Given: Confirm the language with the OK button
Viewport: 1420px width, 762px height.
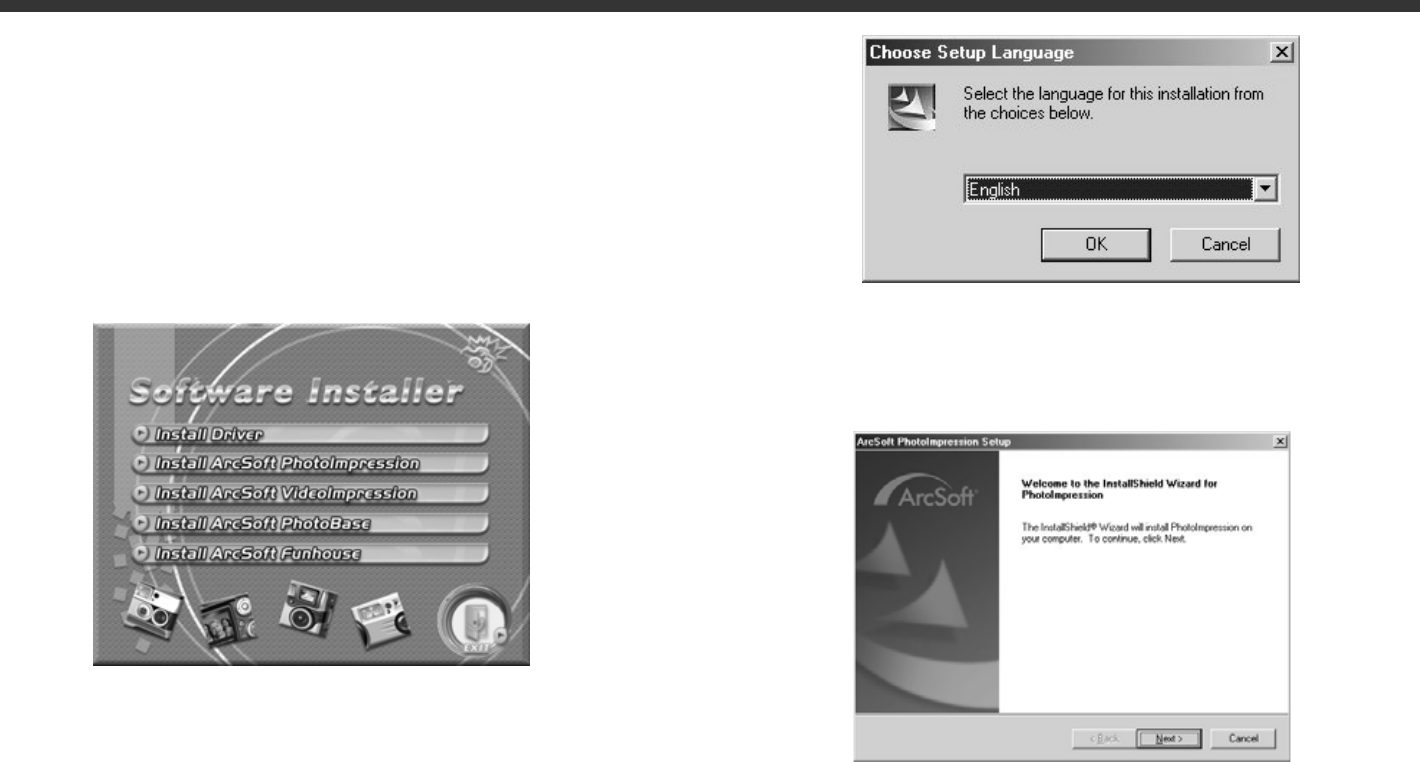Looking at the screenshot, I should click(x=1096, y=243).
